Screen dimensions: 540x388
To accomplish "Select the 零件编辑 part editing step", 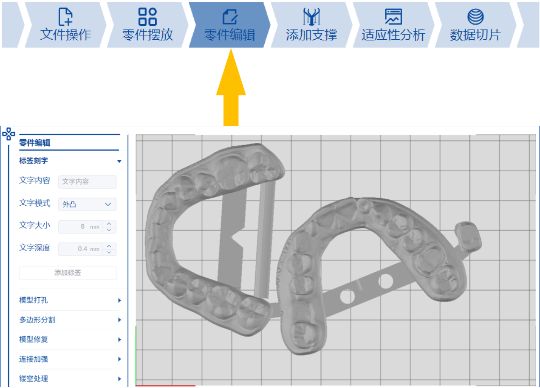I will tap(229, 25).
